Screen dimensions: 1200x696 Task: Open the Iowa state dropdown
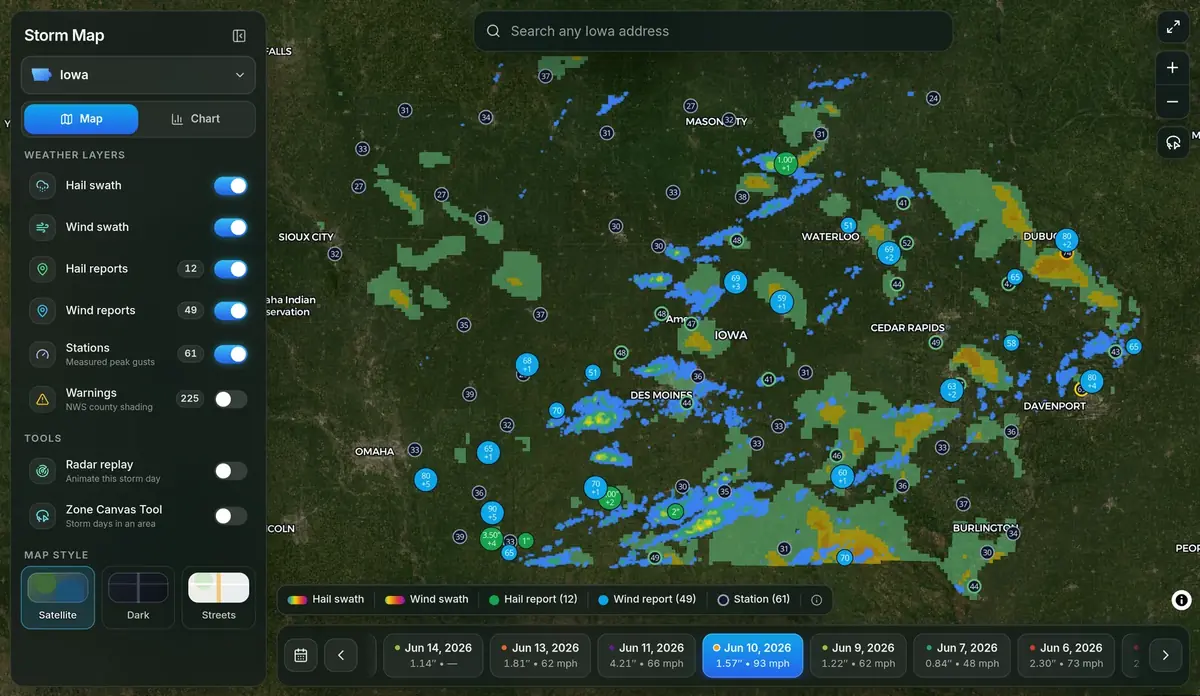tap(138, 75)
